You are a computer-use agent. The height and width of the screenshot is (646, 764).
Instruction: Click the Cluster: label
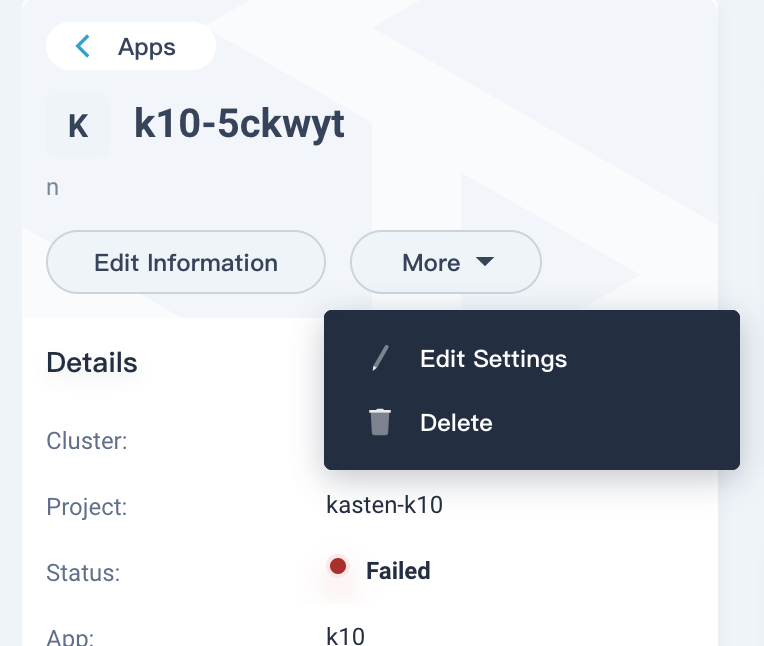coord(87,441)
